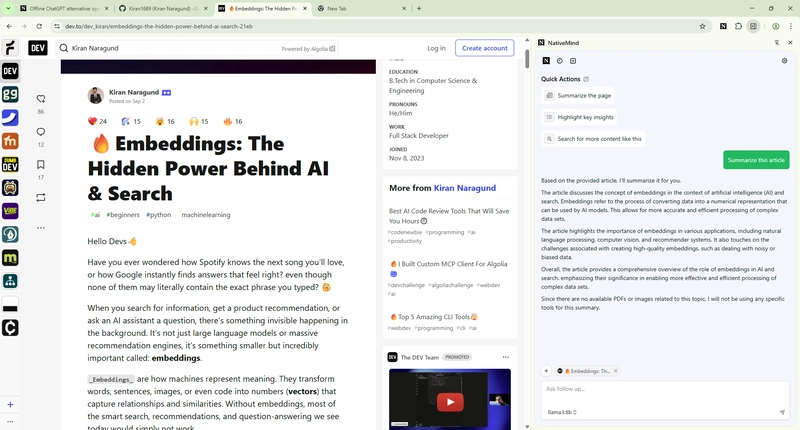Open the green 'm' community icon

10,258
